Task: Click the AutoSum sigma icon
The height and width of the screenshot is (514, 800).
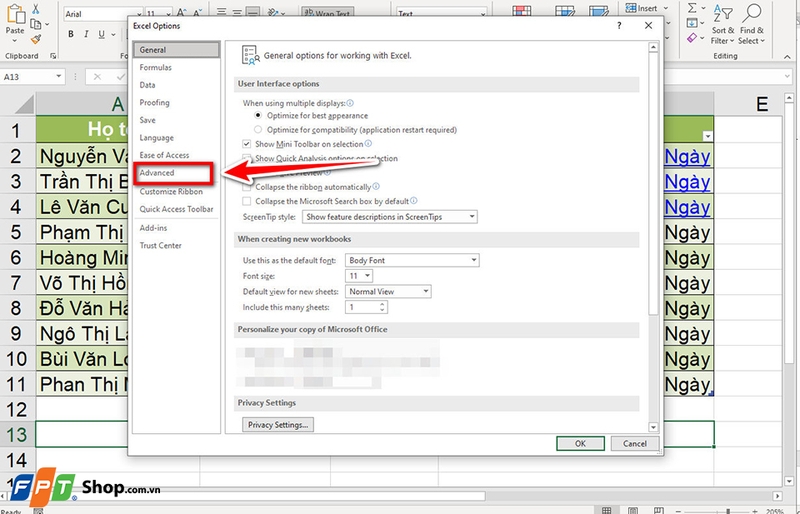Action: 692,8
